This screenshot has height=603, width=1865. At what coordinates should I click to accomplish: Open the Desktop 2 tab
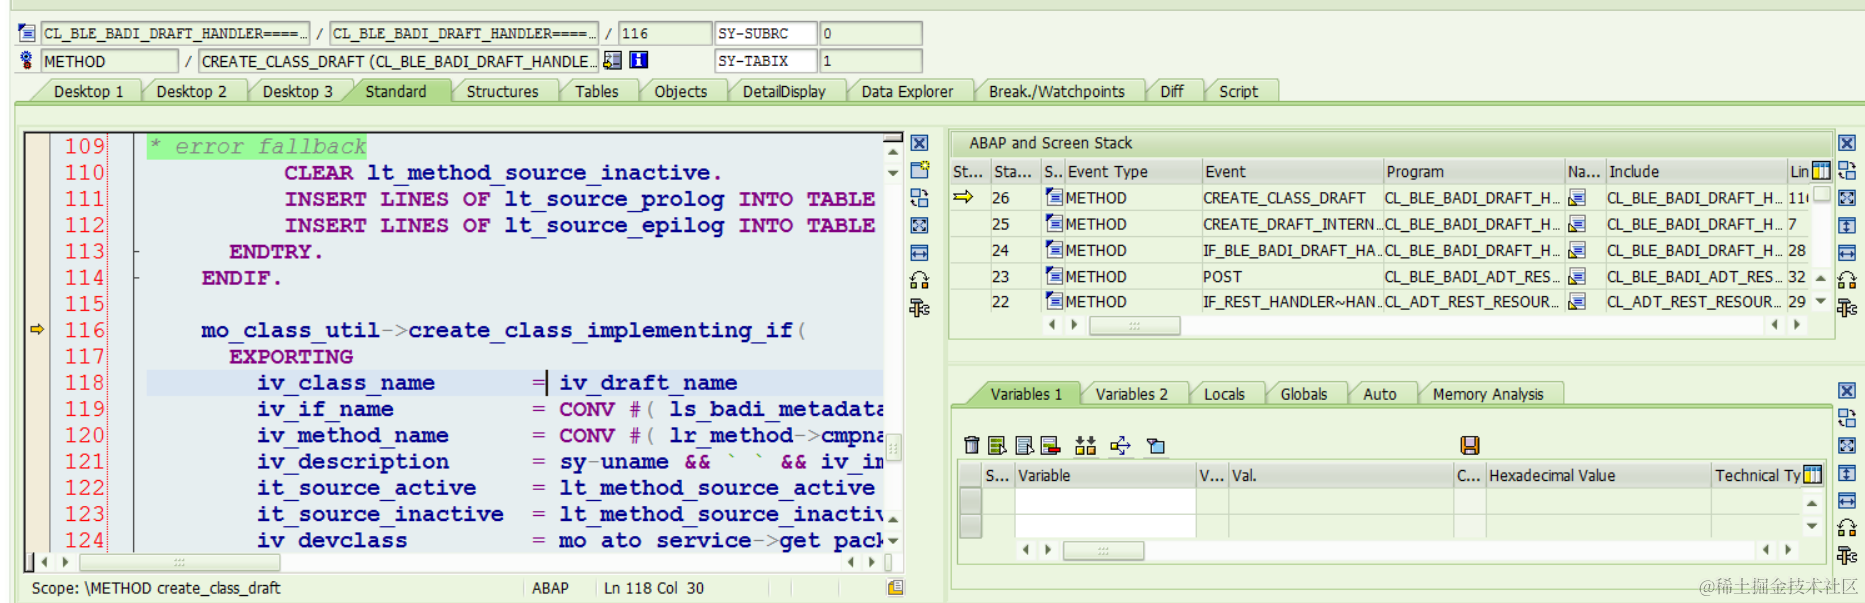click(x=191, y=91)
